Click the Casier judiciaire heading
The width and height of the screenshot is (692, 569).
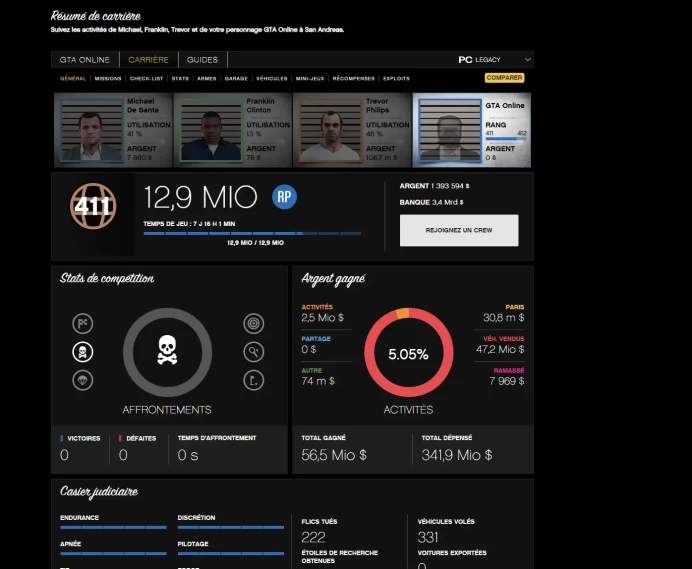click(x=99, y=492)
